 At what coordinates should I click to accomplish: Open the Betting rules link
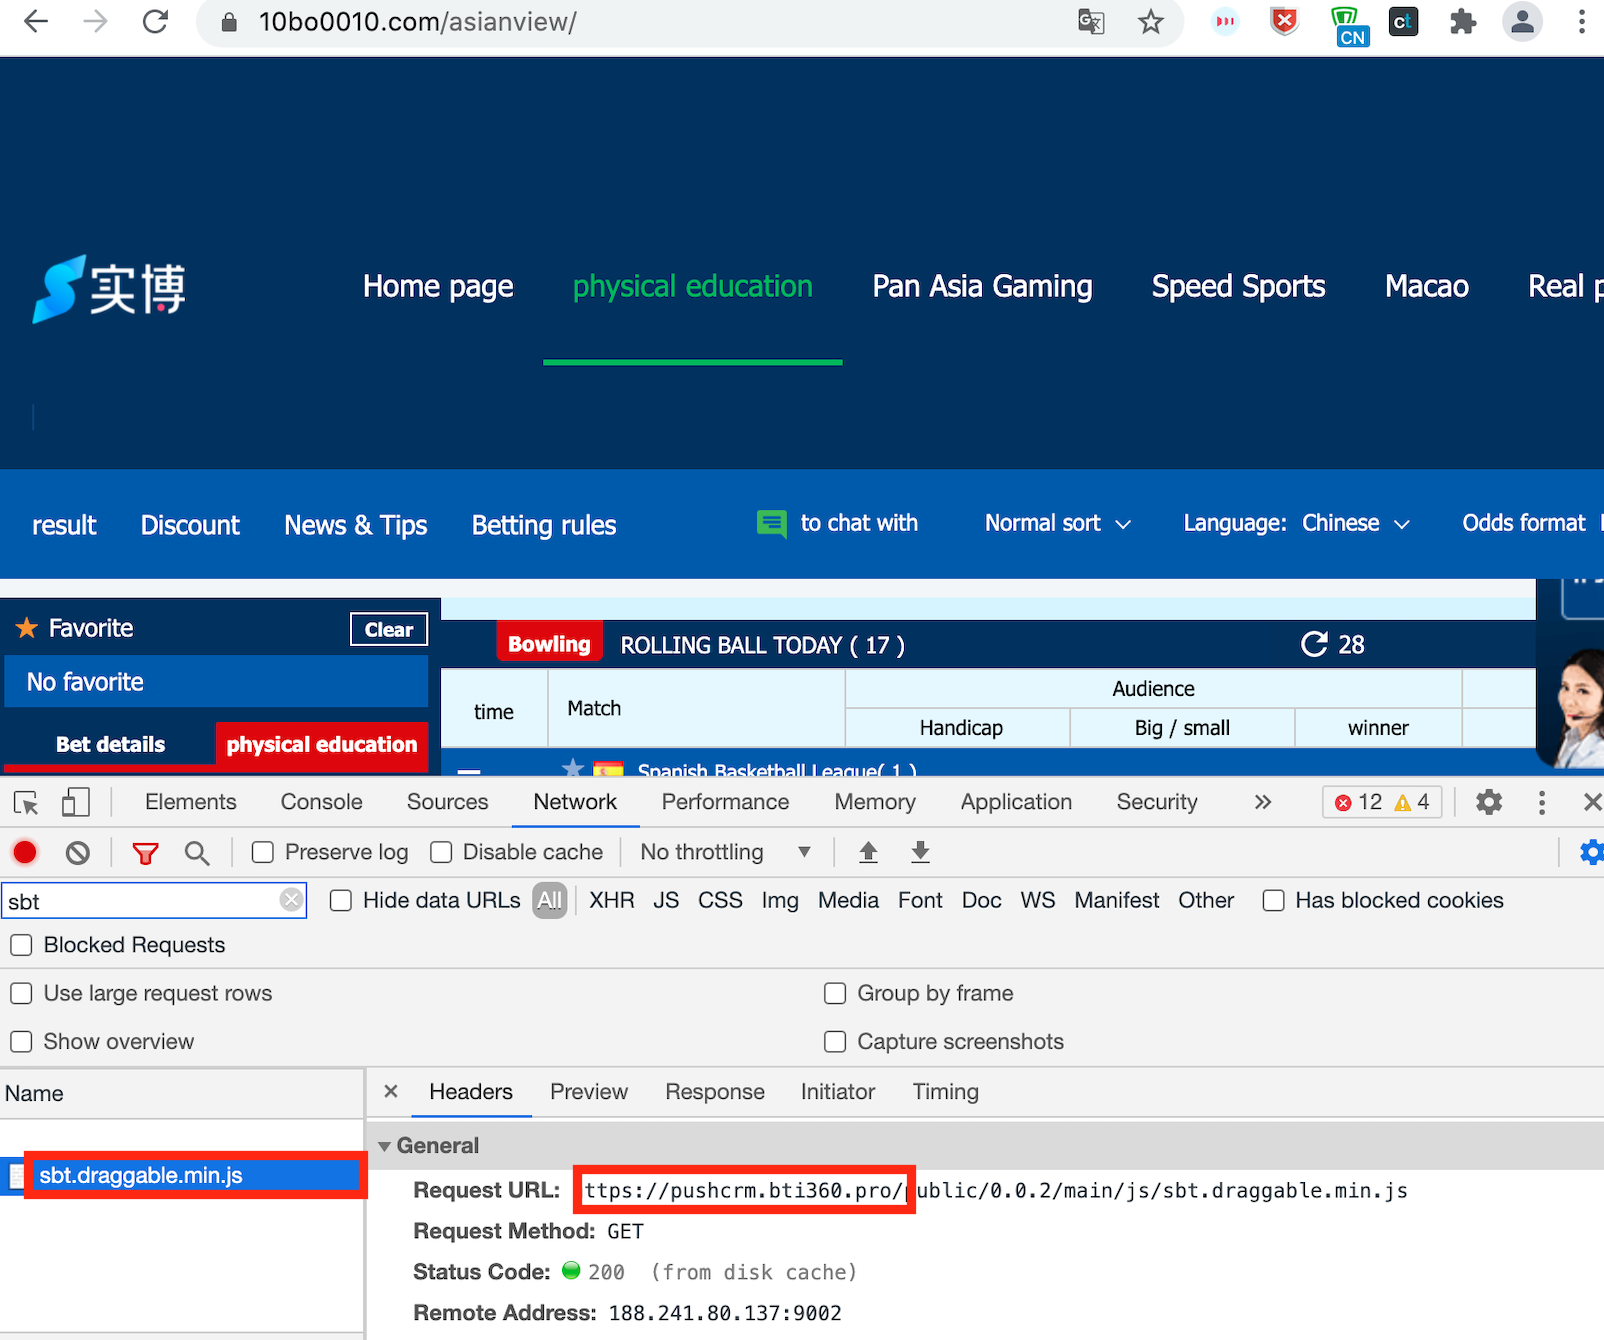click(543, 525)
